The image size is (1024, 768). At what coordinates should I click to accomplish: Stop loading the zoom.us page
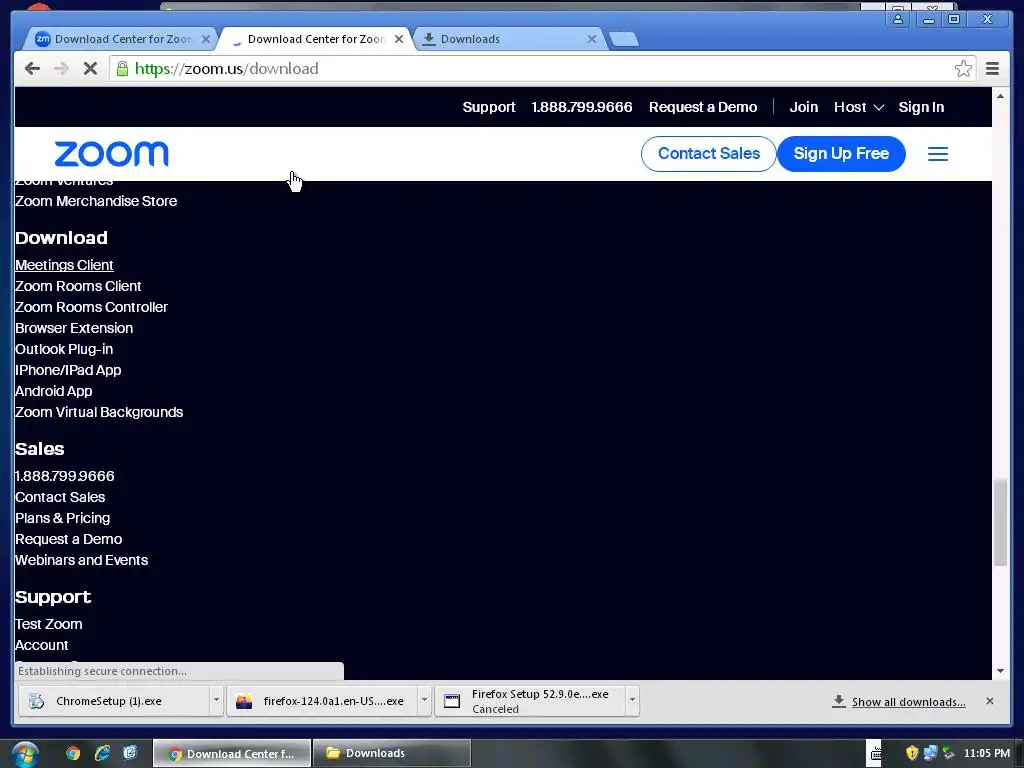pyautogui.click(x=90, y=69)
